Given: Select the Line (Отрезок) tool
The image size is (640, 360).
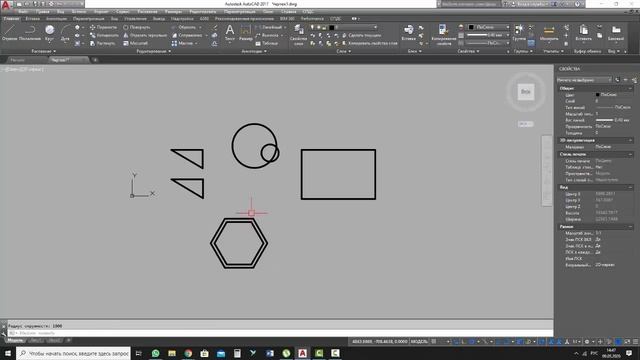Looking at the screenshot, I should (x=9, y=33).
